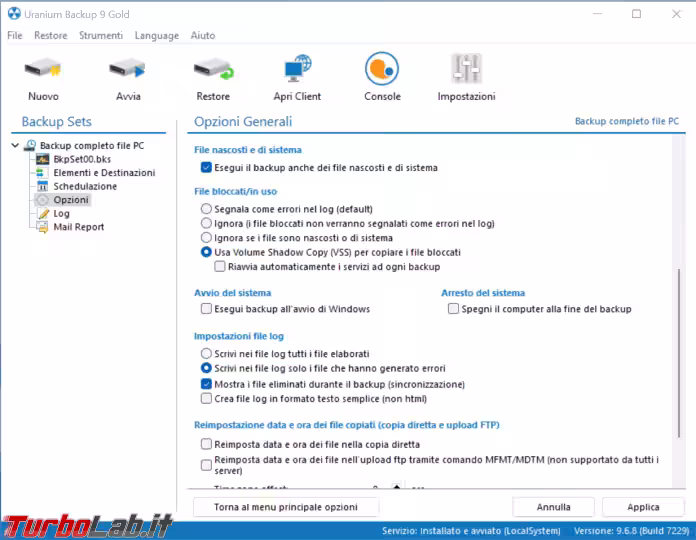This screenshot has width=696, height=540.
Task: Click the Elementi e Destinazioni icon
Action: [x=41, y=173]
